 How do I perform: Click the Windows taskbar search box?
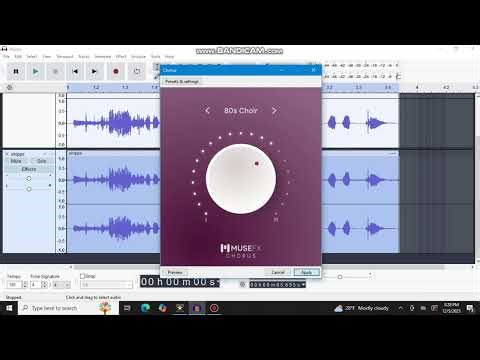pos(69,308)
